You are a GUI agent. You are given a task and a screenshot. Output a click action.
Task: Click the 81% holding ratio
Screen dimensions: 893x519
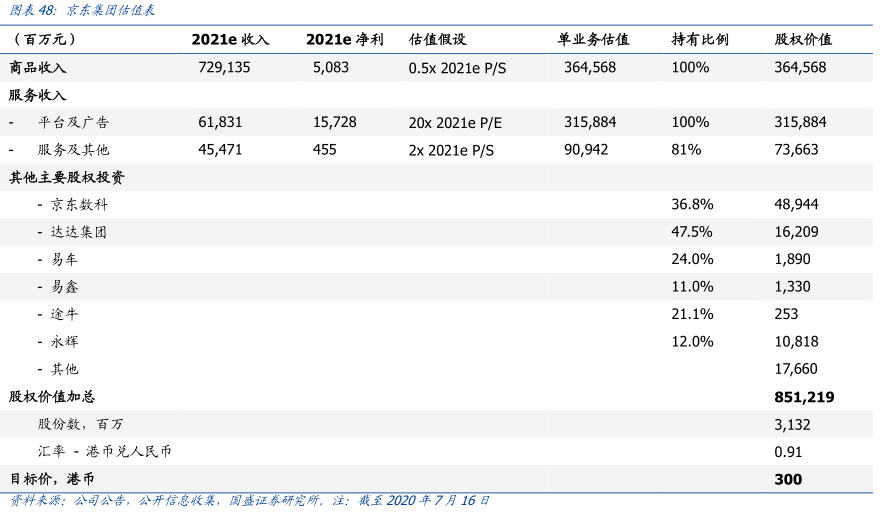tap(686, 149)
